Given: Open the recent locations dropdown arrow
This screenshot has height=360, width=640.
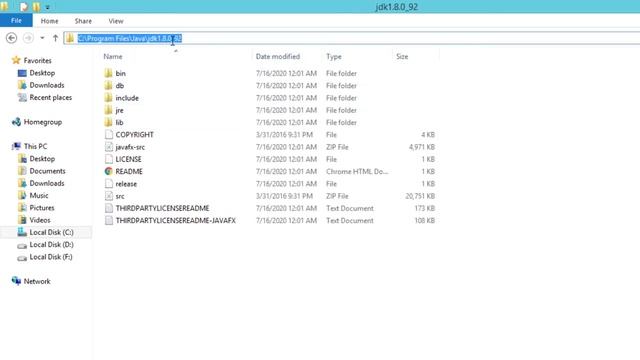Looking at the screenshot, I should pos(42,38).
